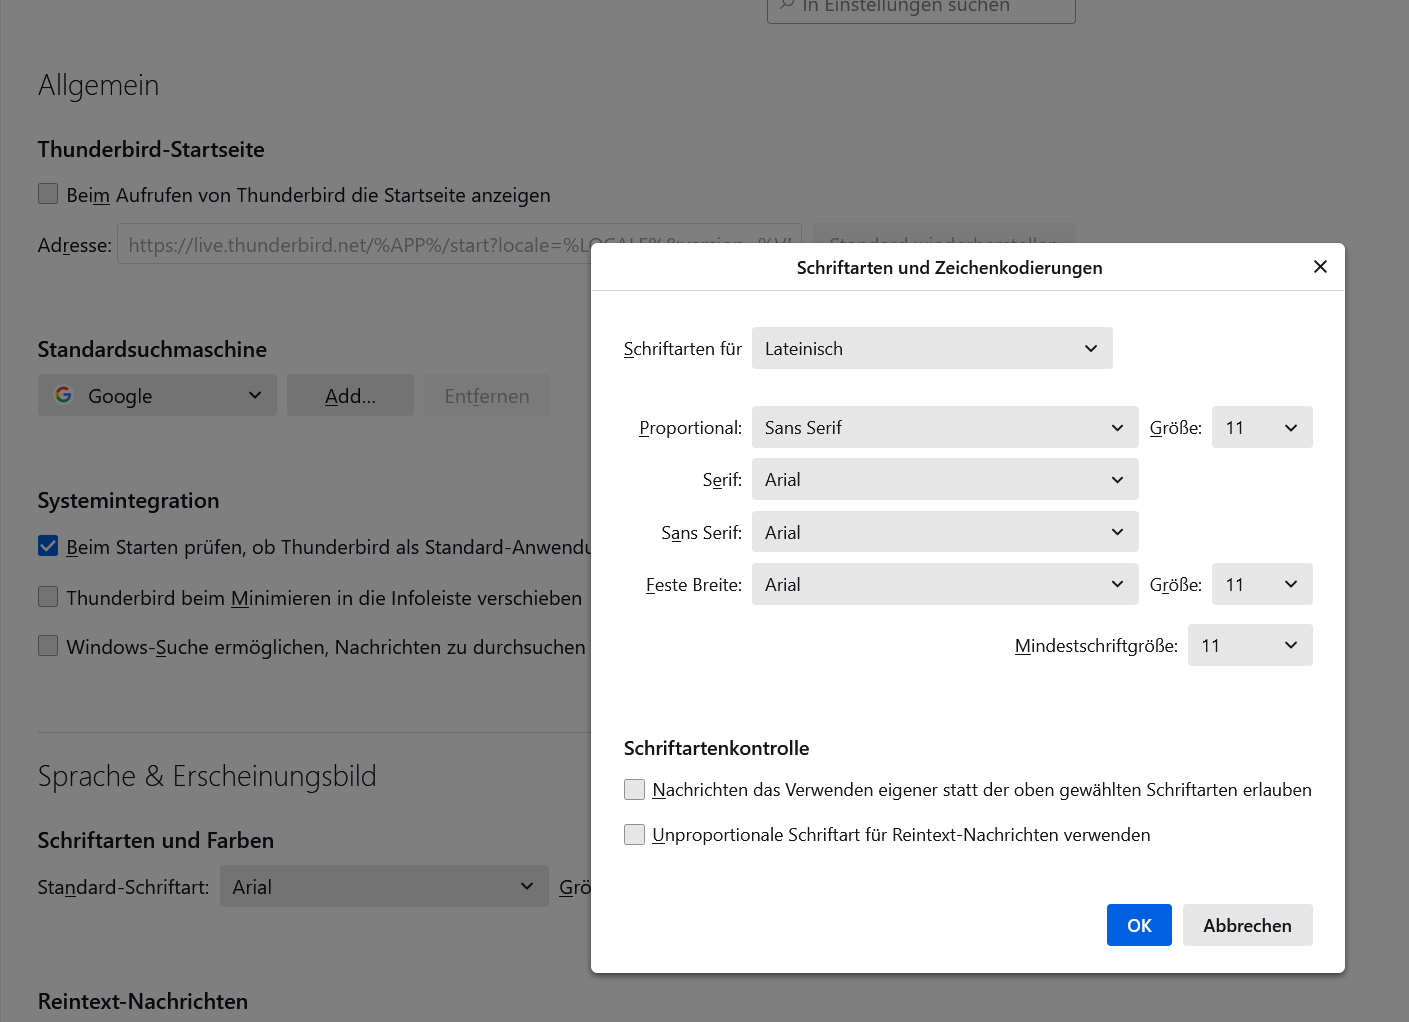Click the Google logo in search engine selector

[x=63, y=395]
